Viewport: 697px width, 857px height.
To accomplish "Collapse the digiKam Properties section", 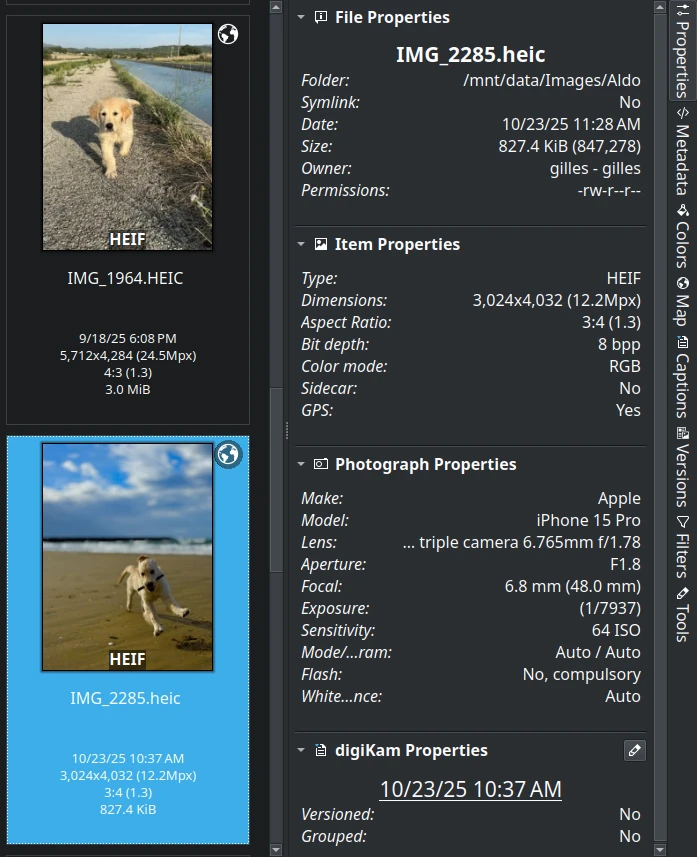I will click(301, 750).
